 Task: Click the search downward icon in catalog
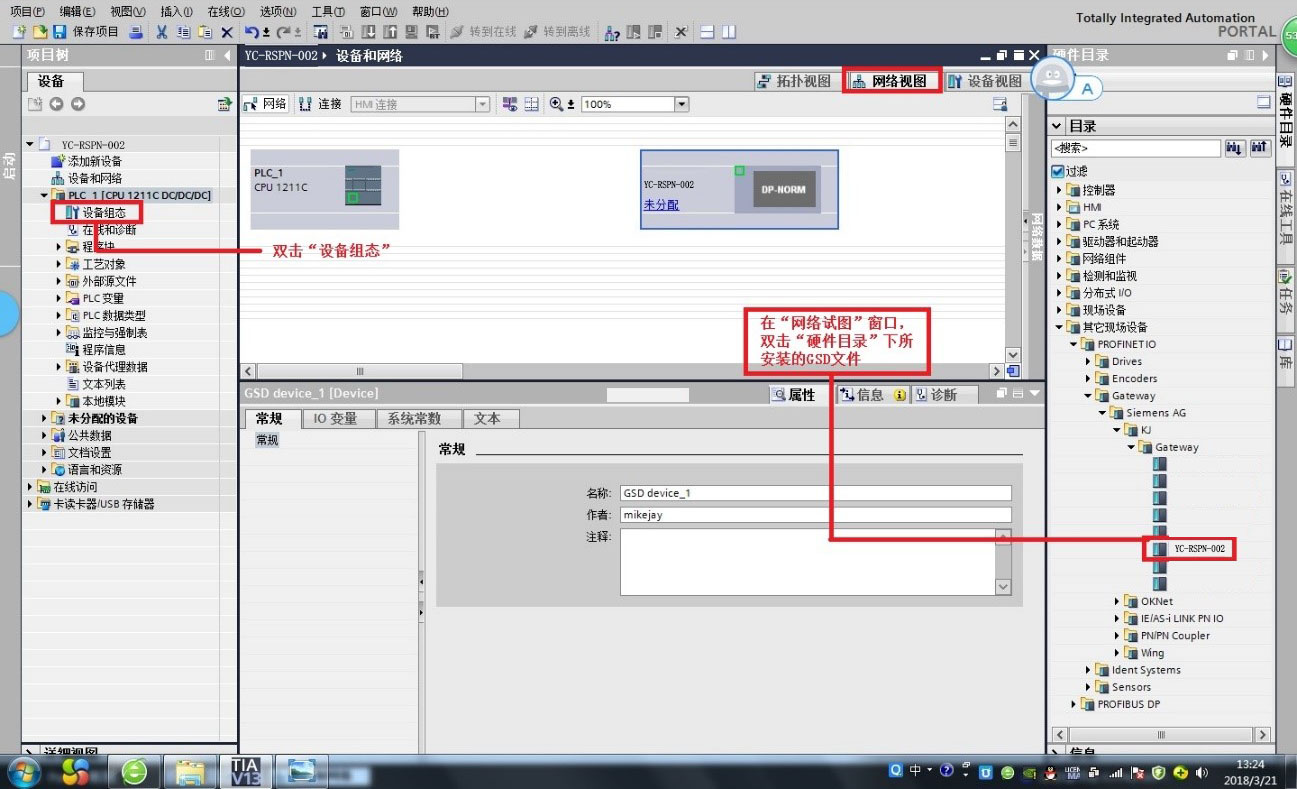coord(1234,148)
